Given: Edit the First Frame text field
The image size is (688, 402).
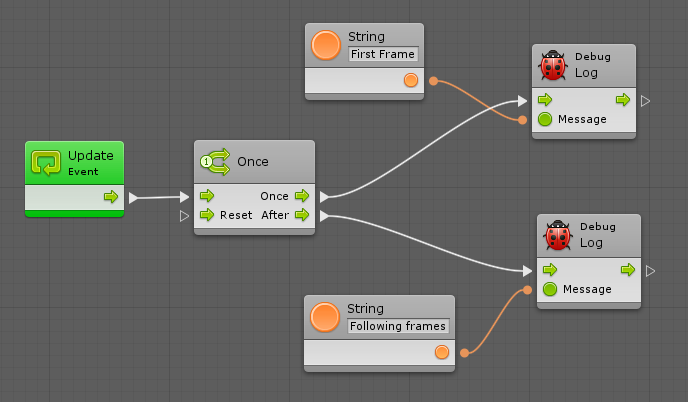Looking at the screenshot, I should (383, 54).
